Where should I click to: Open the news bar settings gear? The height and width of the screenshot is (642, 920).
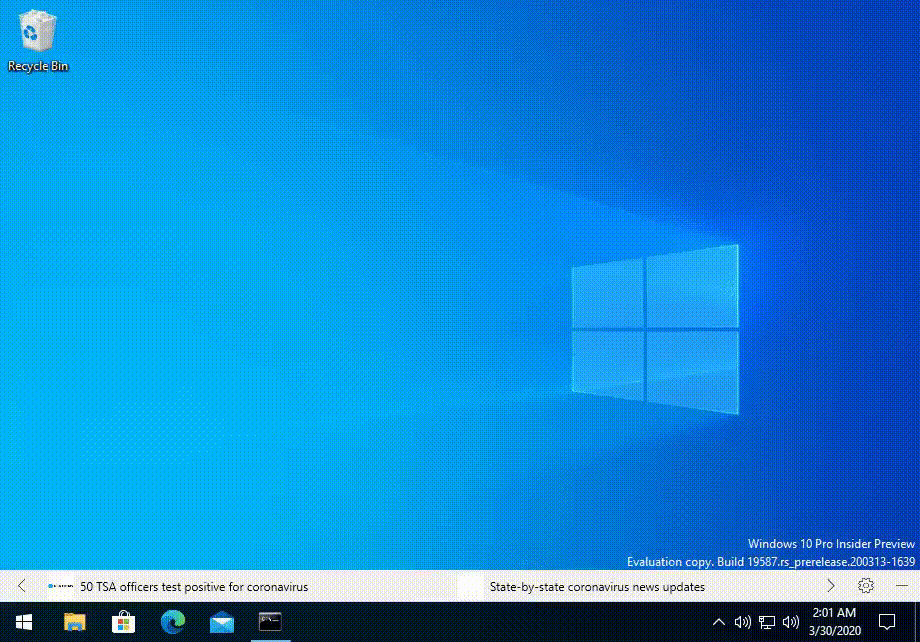pyautogui.click(x=865, y=586)
